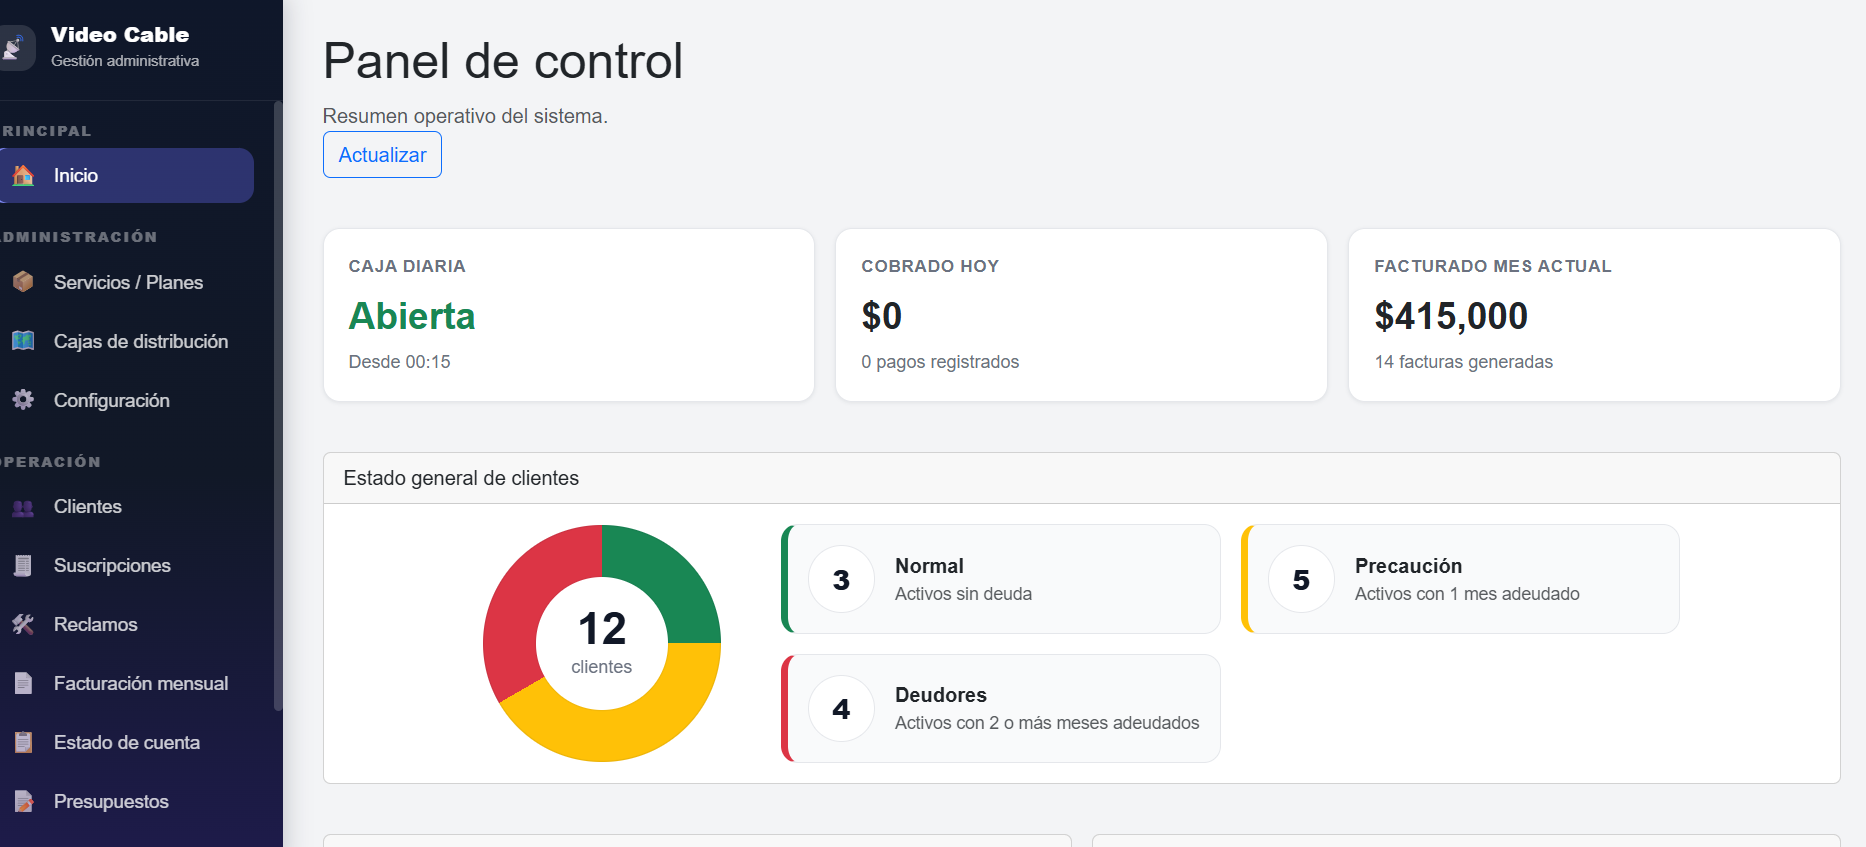Click the document icon for Facturación mensual
This screenshot has width=1866, height=847.
pos(23,684)
